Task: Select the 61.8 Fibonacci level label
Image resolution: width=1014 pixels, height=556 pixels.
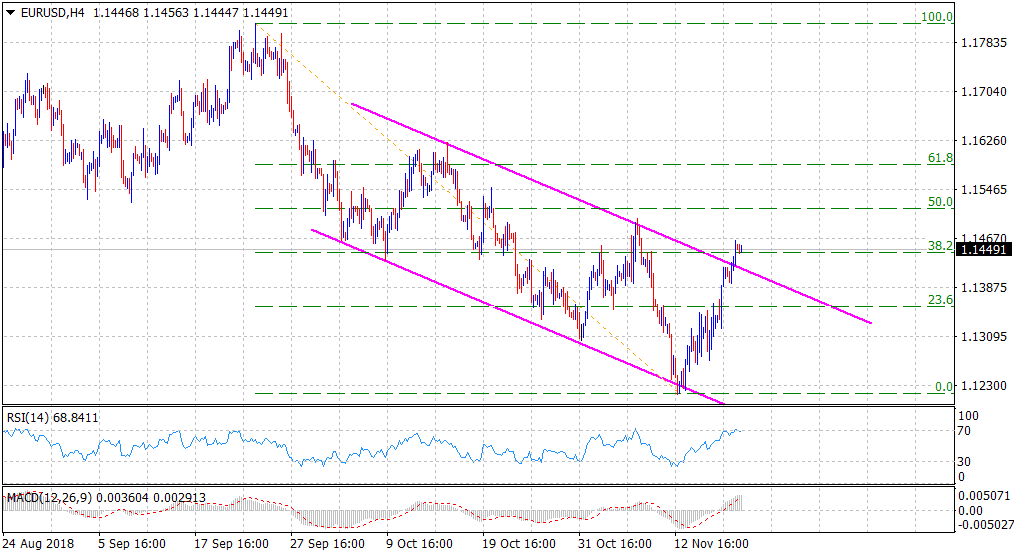Action: click(x=939, y=158)
